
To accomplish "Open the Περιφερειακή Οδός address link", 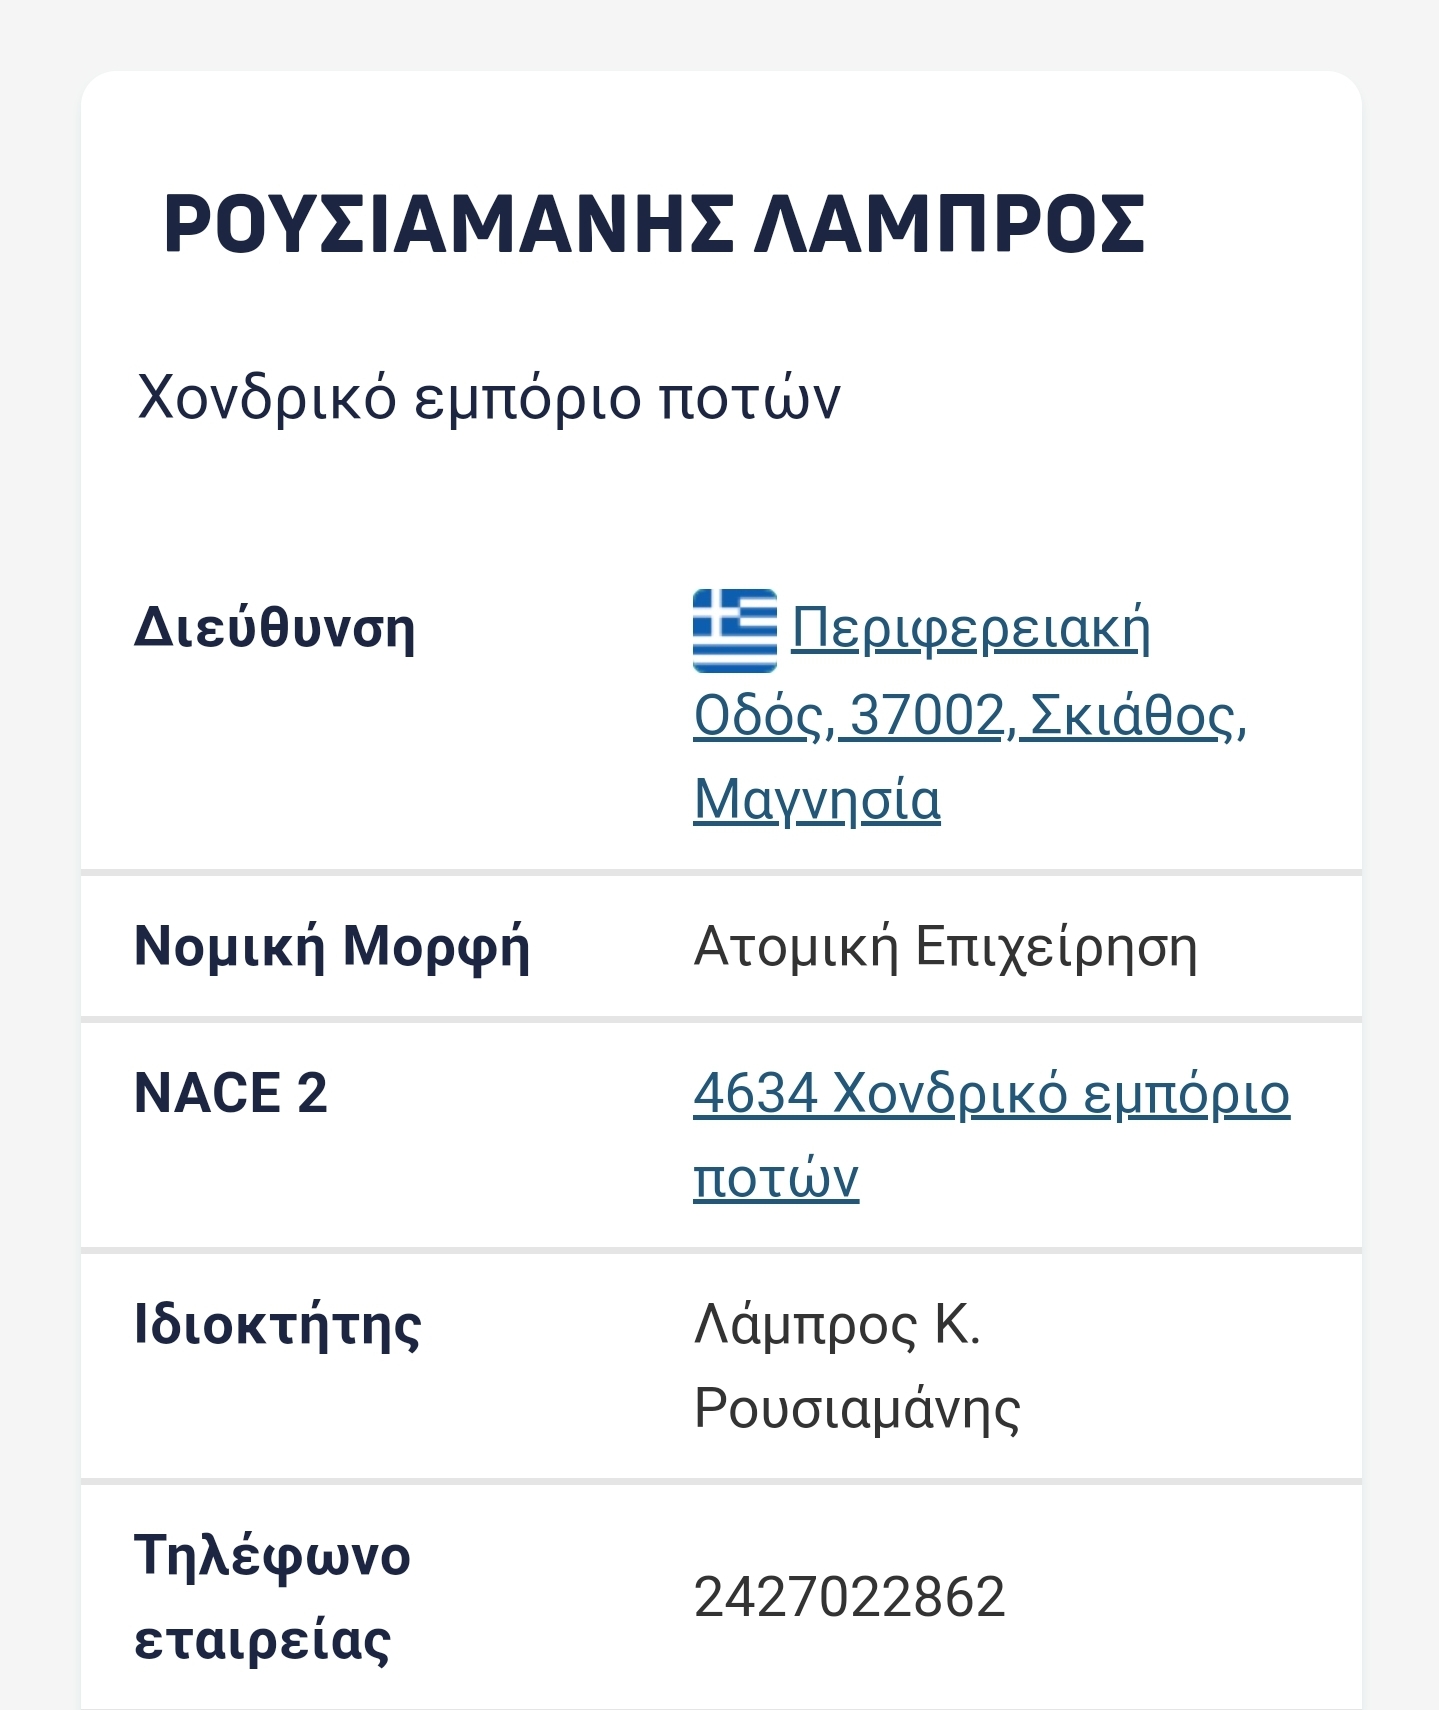I will [970, 714].
